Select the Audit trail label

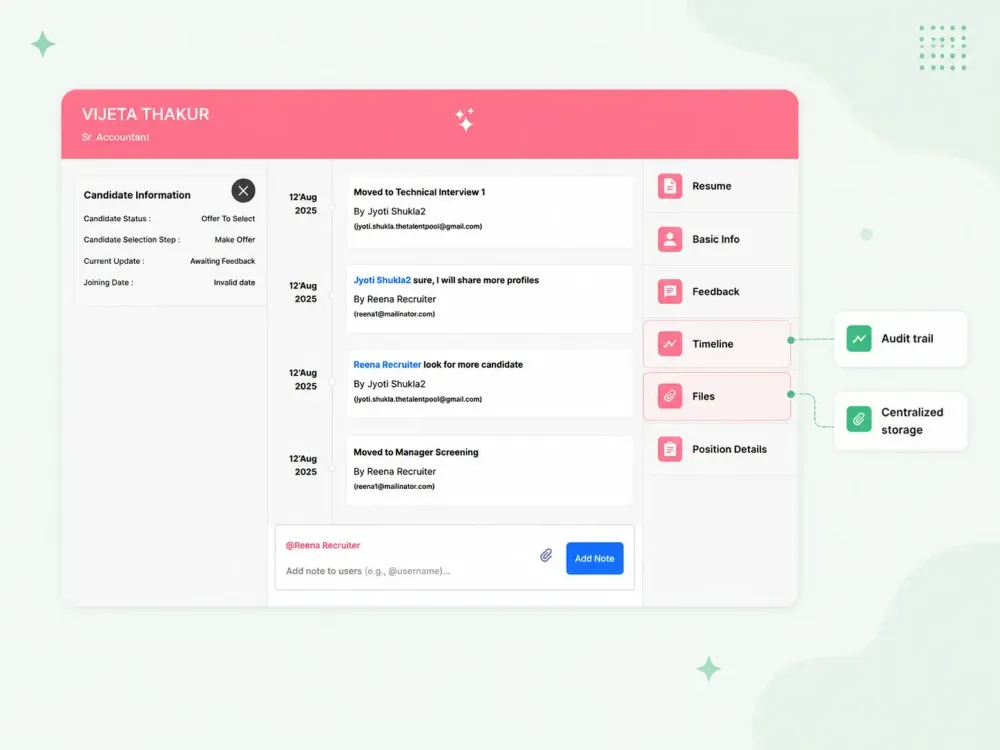(x=907, y=339)
